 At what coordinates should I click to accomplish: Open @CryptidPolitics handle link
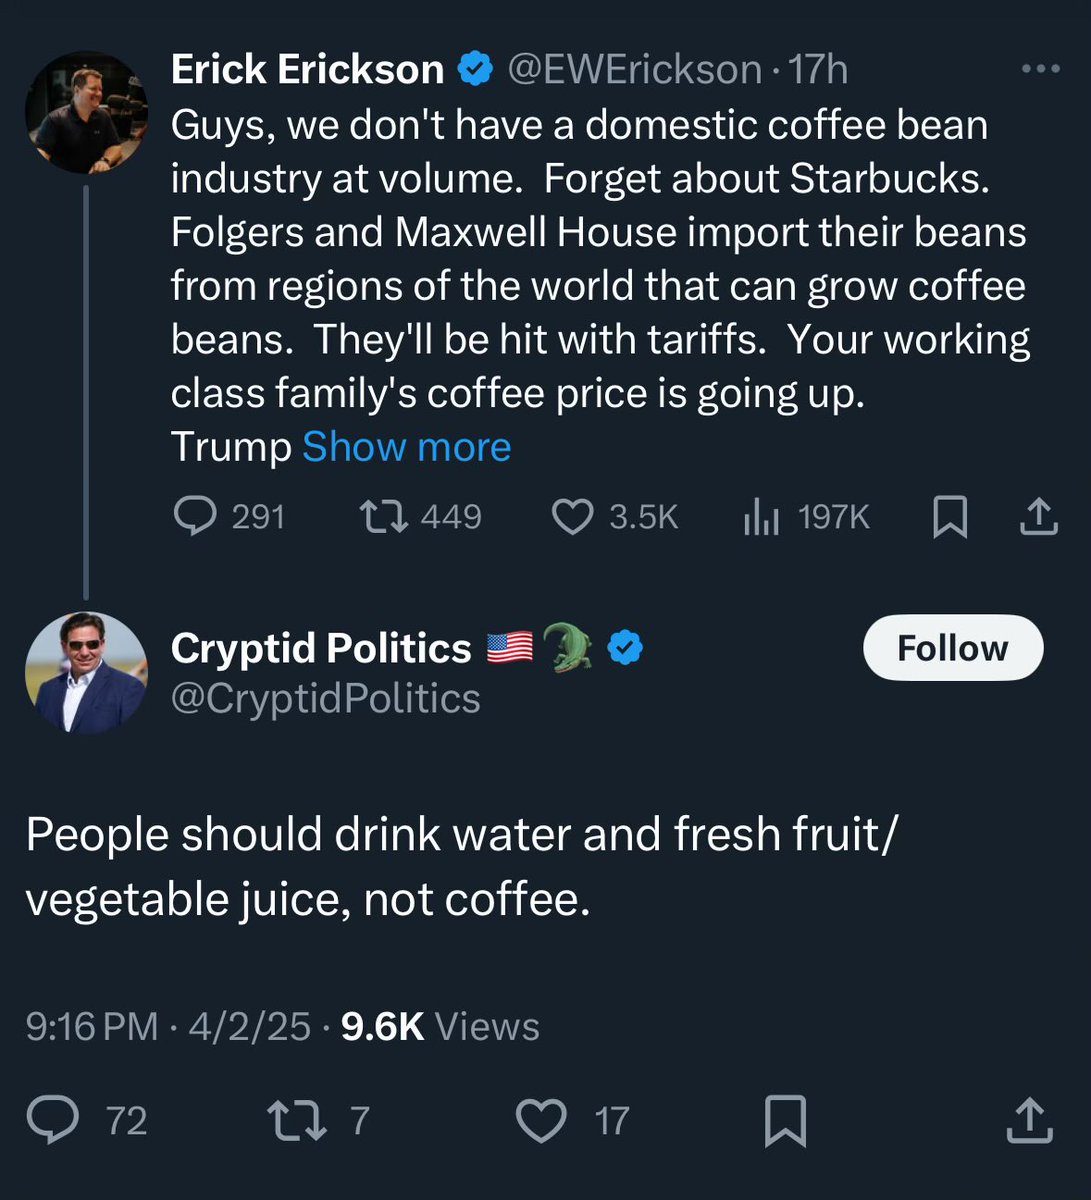click(326, 698)
